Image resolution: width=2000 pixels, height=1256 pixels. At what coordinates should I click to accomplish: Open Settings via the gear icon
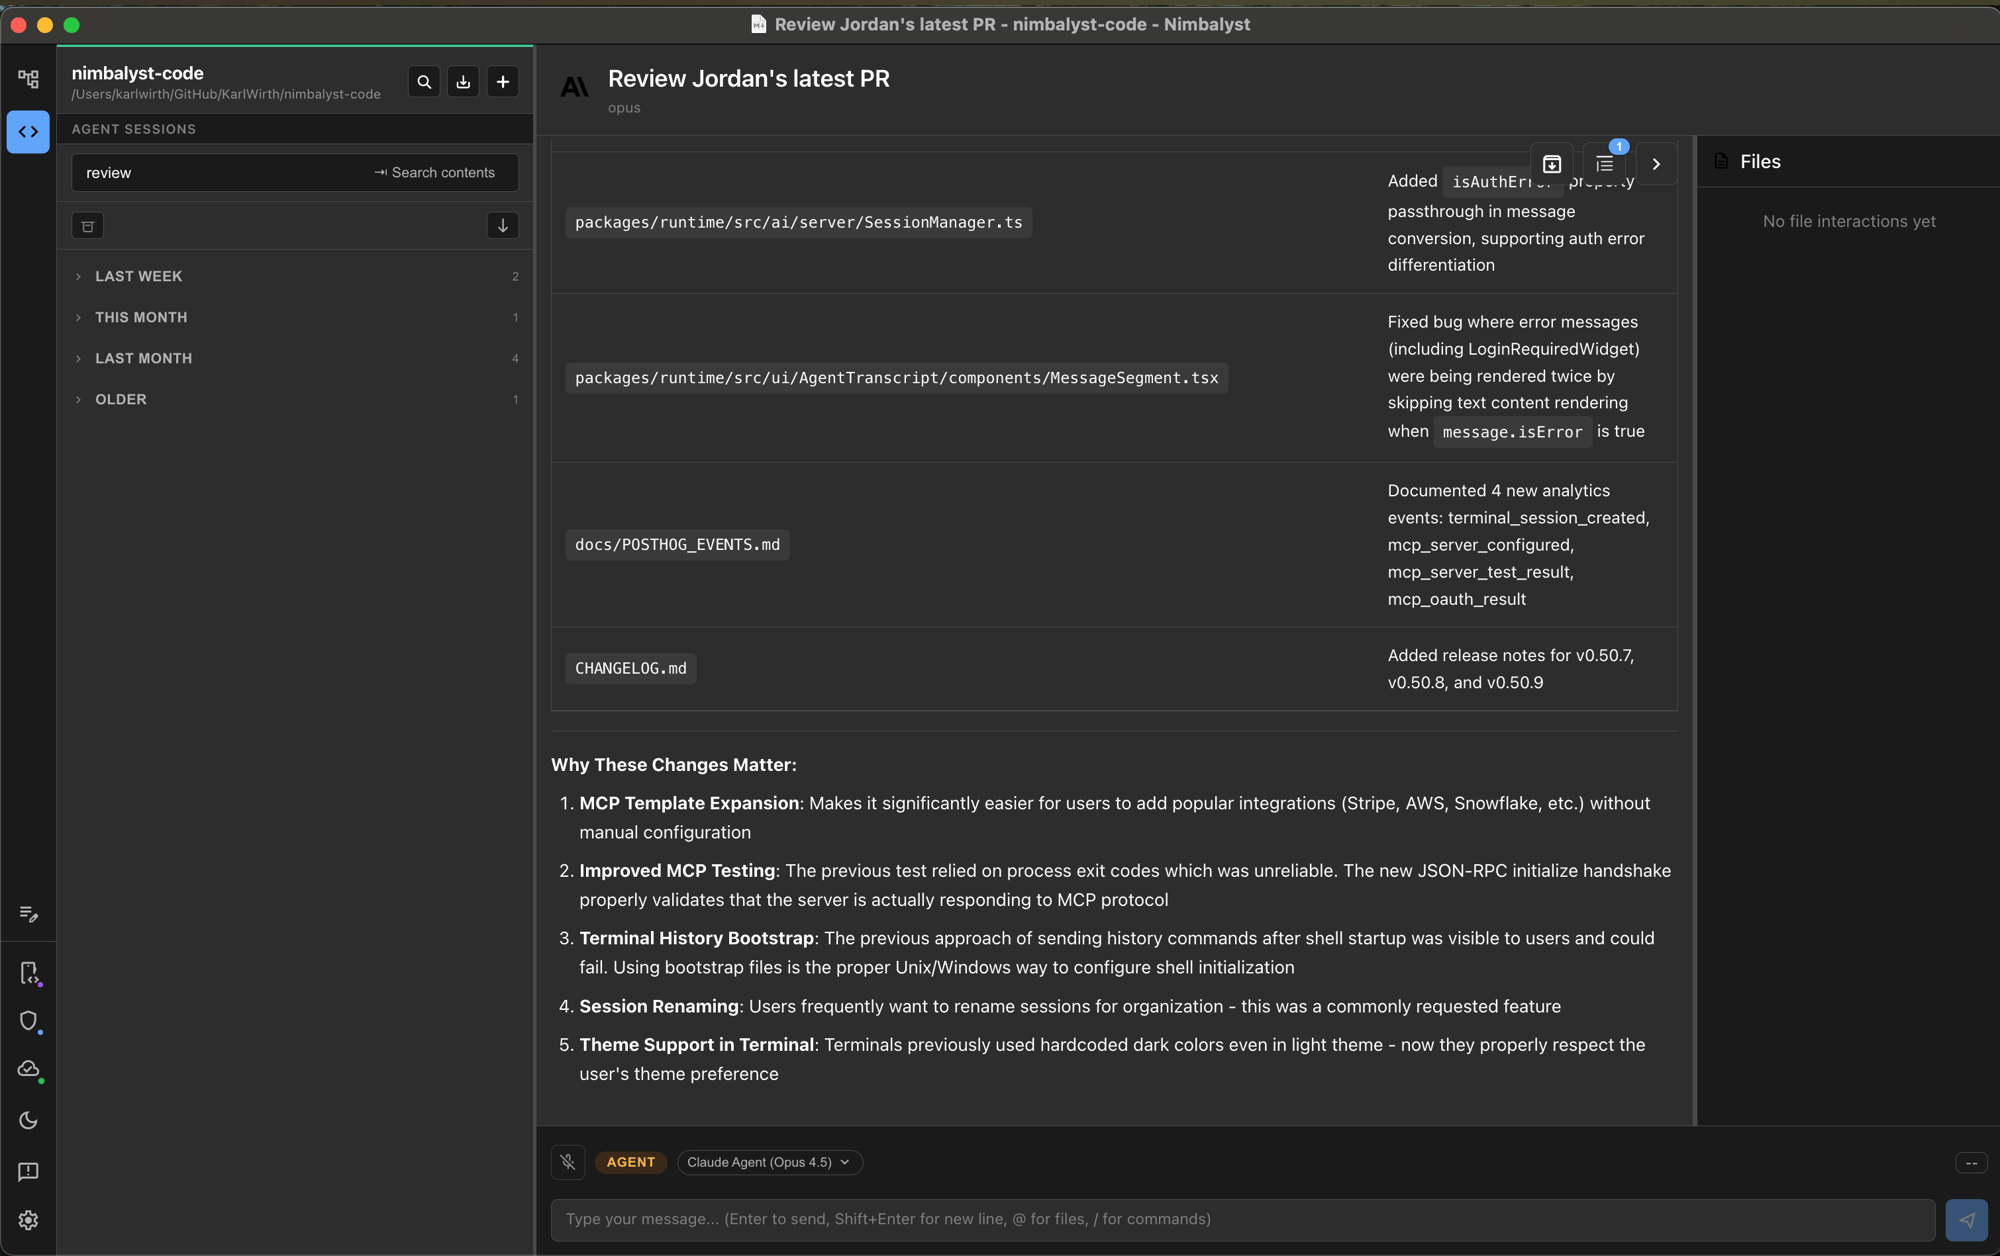(x=28, y=1220)
